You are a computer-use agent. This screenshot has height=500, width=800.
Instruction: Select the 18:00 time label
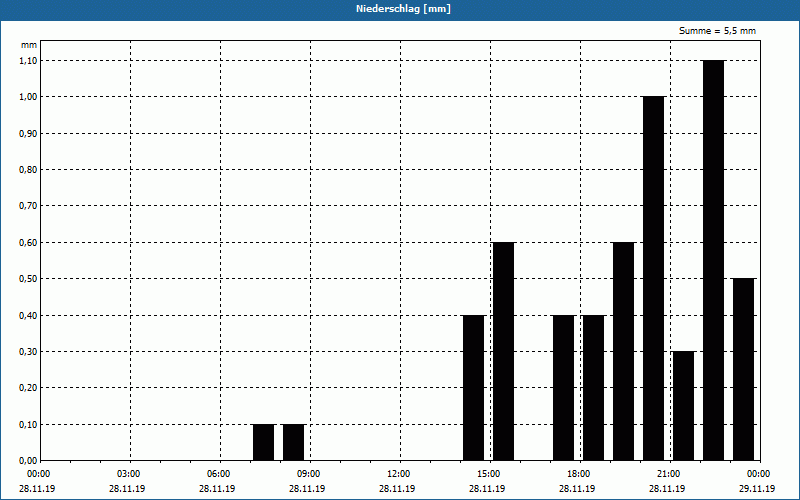[x=579, y=474]
